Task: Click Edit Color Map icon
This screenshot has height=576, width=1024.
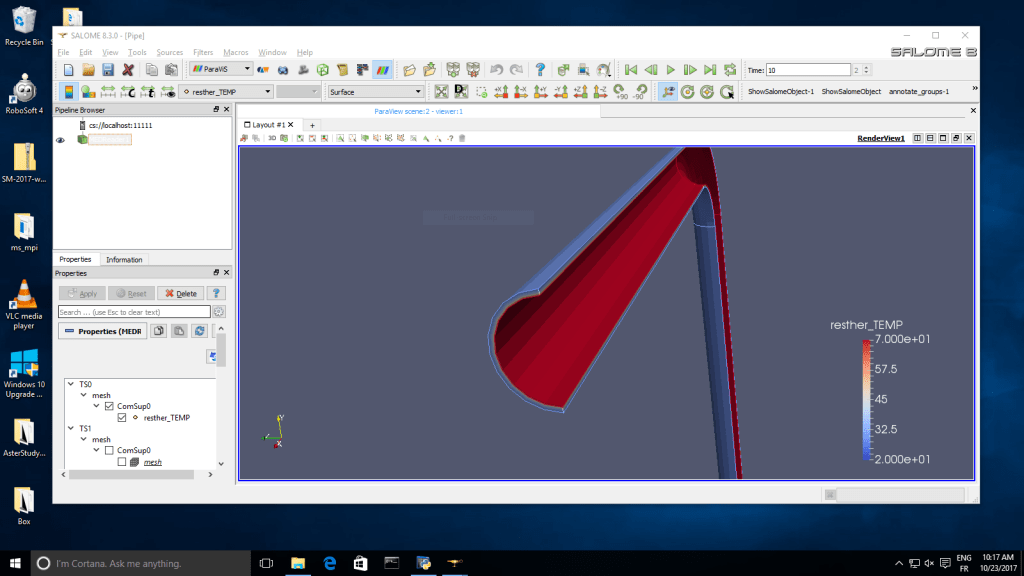Action: point(88,92)
